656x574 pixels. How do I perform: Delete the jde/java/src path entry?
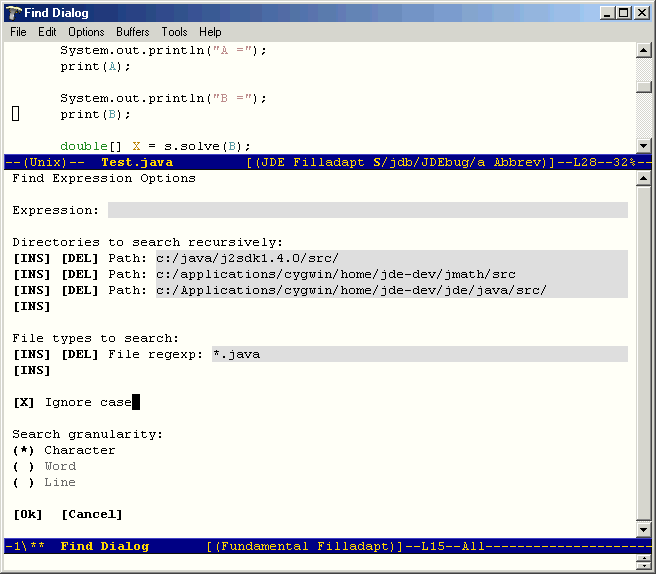79,290
